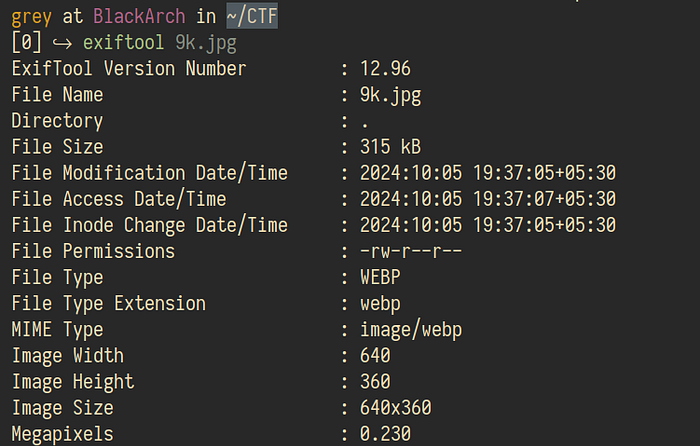Click the File Name value '9k.jpg'
This screenshot has width=700, height=446.
click(391, 96)
